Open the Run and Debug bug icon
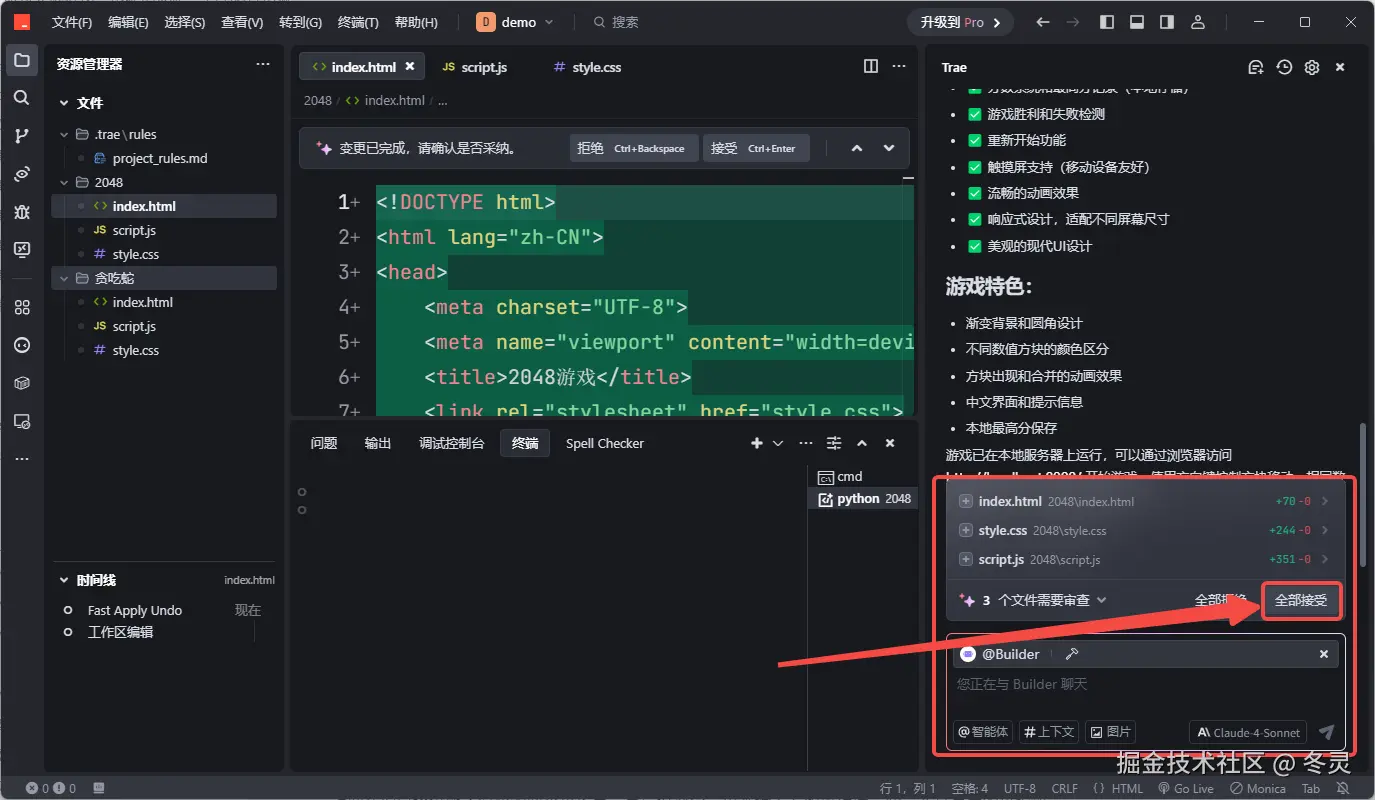This screenshot has height=800, width=1375. tap(22, 212)
